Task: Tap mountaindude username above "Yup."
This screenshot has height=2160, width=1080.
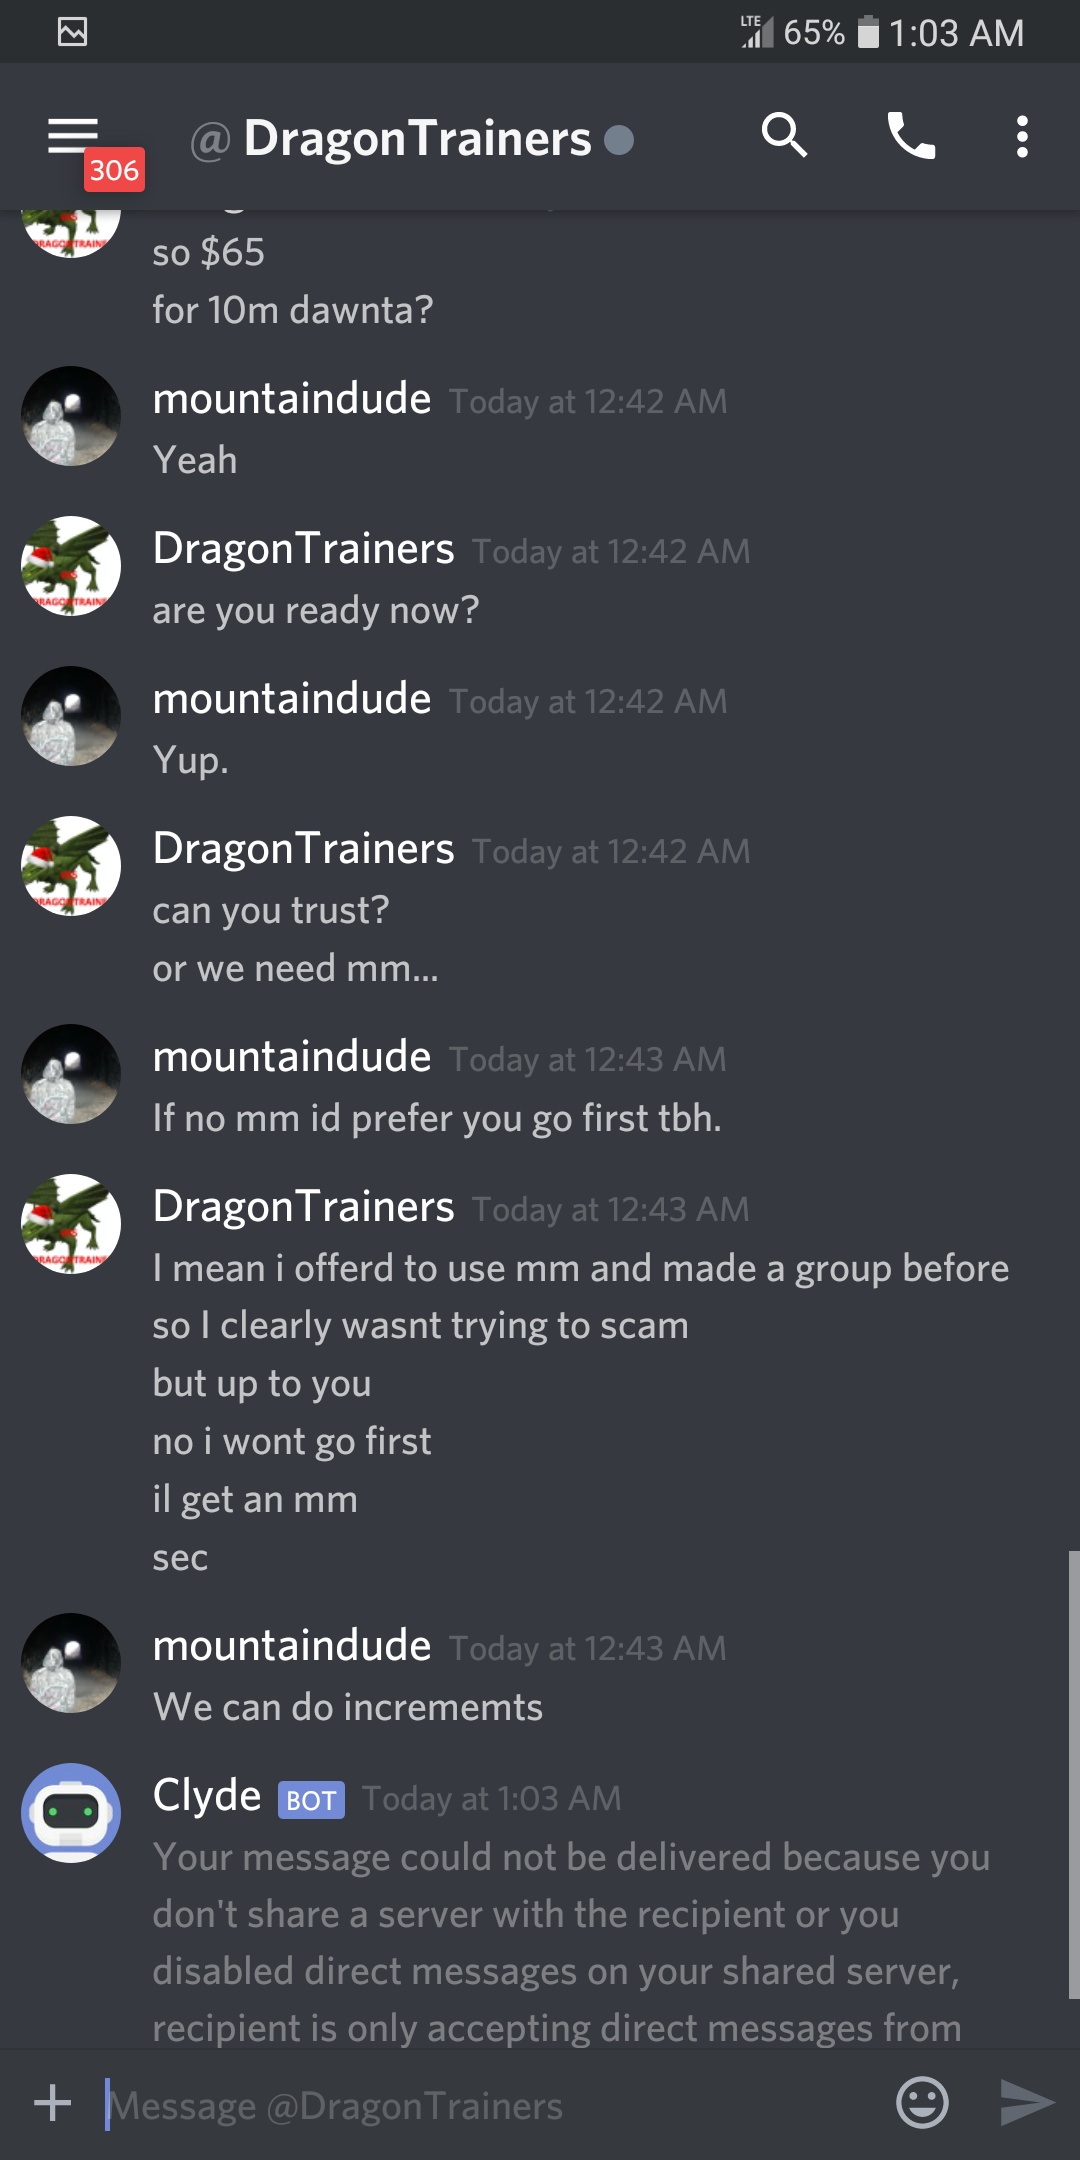Action: [x=292, y=698]
